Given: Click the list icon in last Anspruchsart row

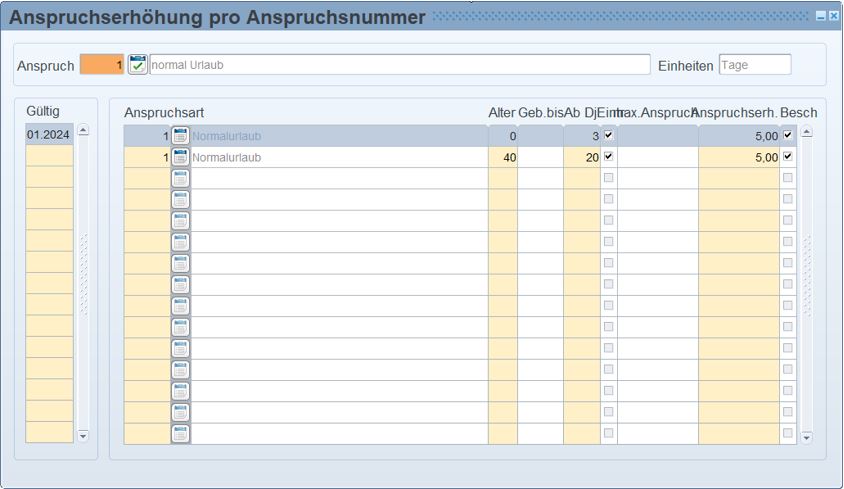Looking at the screenshot, I should click(x=180, y=434).
